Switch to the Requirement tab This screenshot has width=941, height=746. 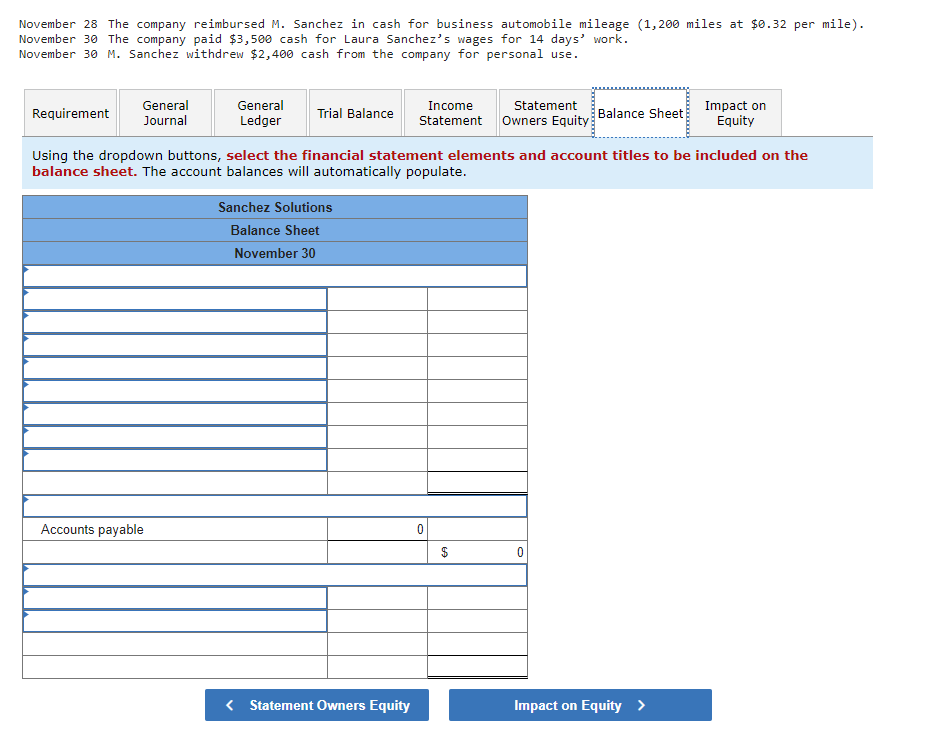70,113
